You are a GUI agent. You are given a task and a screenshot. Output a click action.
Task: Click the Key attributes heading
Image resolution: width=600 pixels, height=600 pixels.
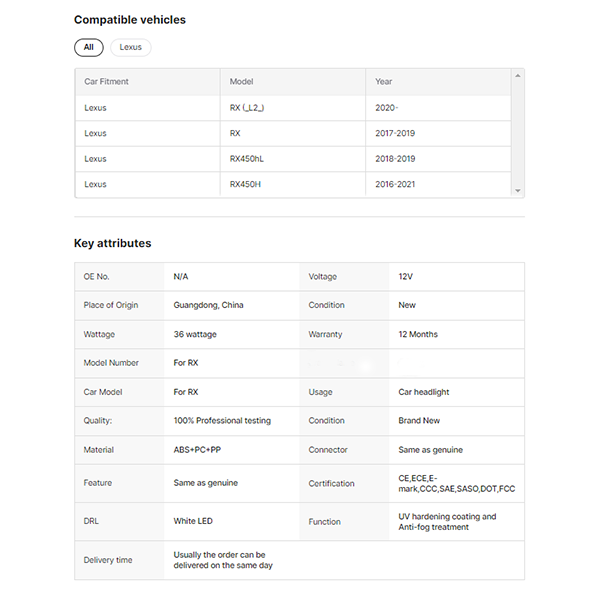(x=112, y=243)
